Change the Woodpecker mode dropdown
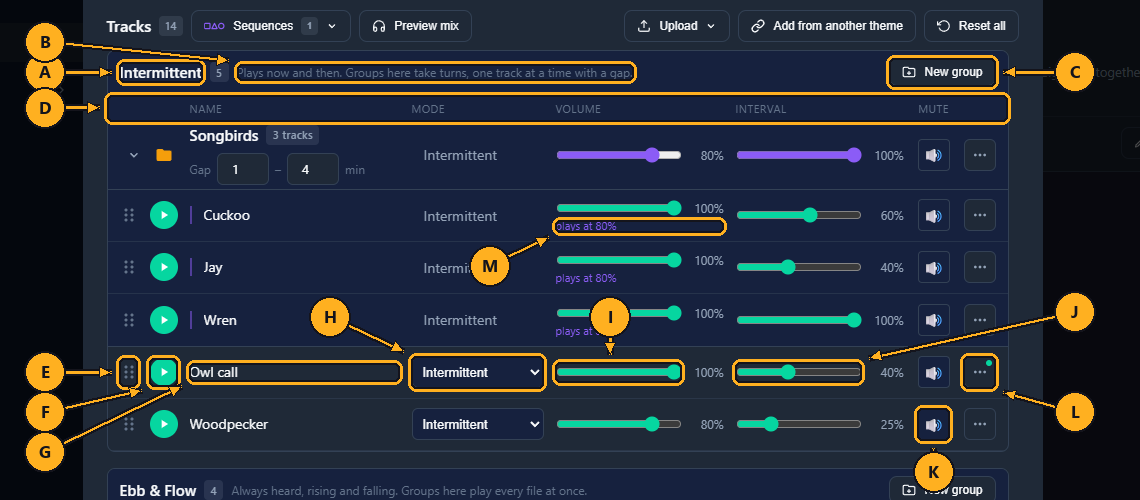This screenshot has width=1140, height=500. 478,424
